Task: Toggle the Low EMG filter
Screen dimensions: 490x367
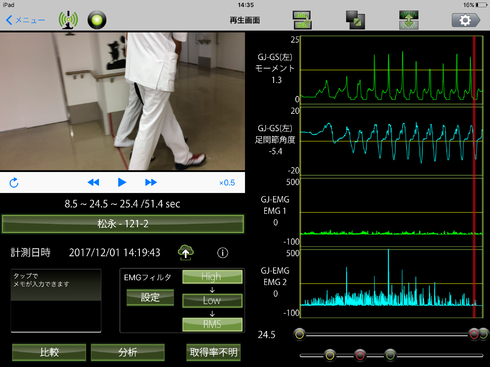Action: 212,300
